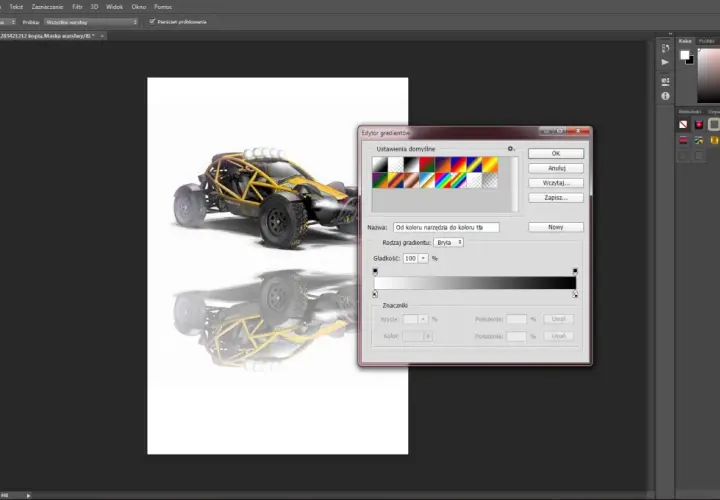The image size is (720, 500).
Task: Expand the collapsed panel dock arrows
Action: pyautogui.click(x=670, y=34)
